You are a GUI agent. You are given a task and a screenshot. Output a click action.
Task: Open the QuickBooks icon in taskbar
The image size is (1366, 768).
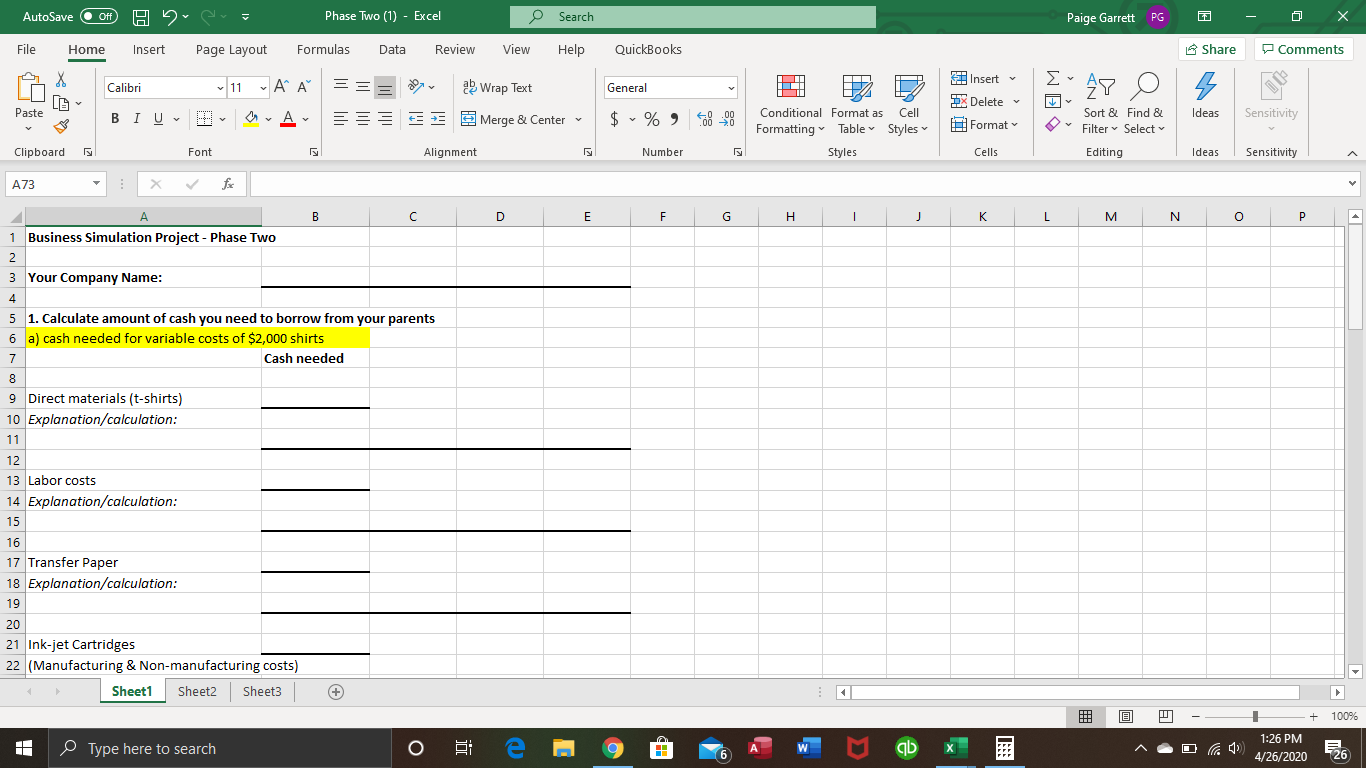click(x=906, y=748)
